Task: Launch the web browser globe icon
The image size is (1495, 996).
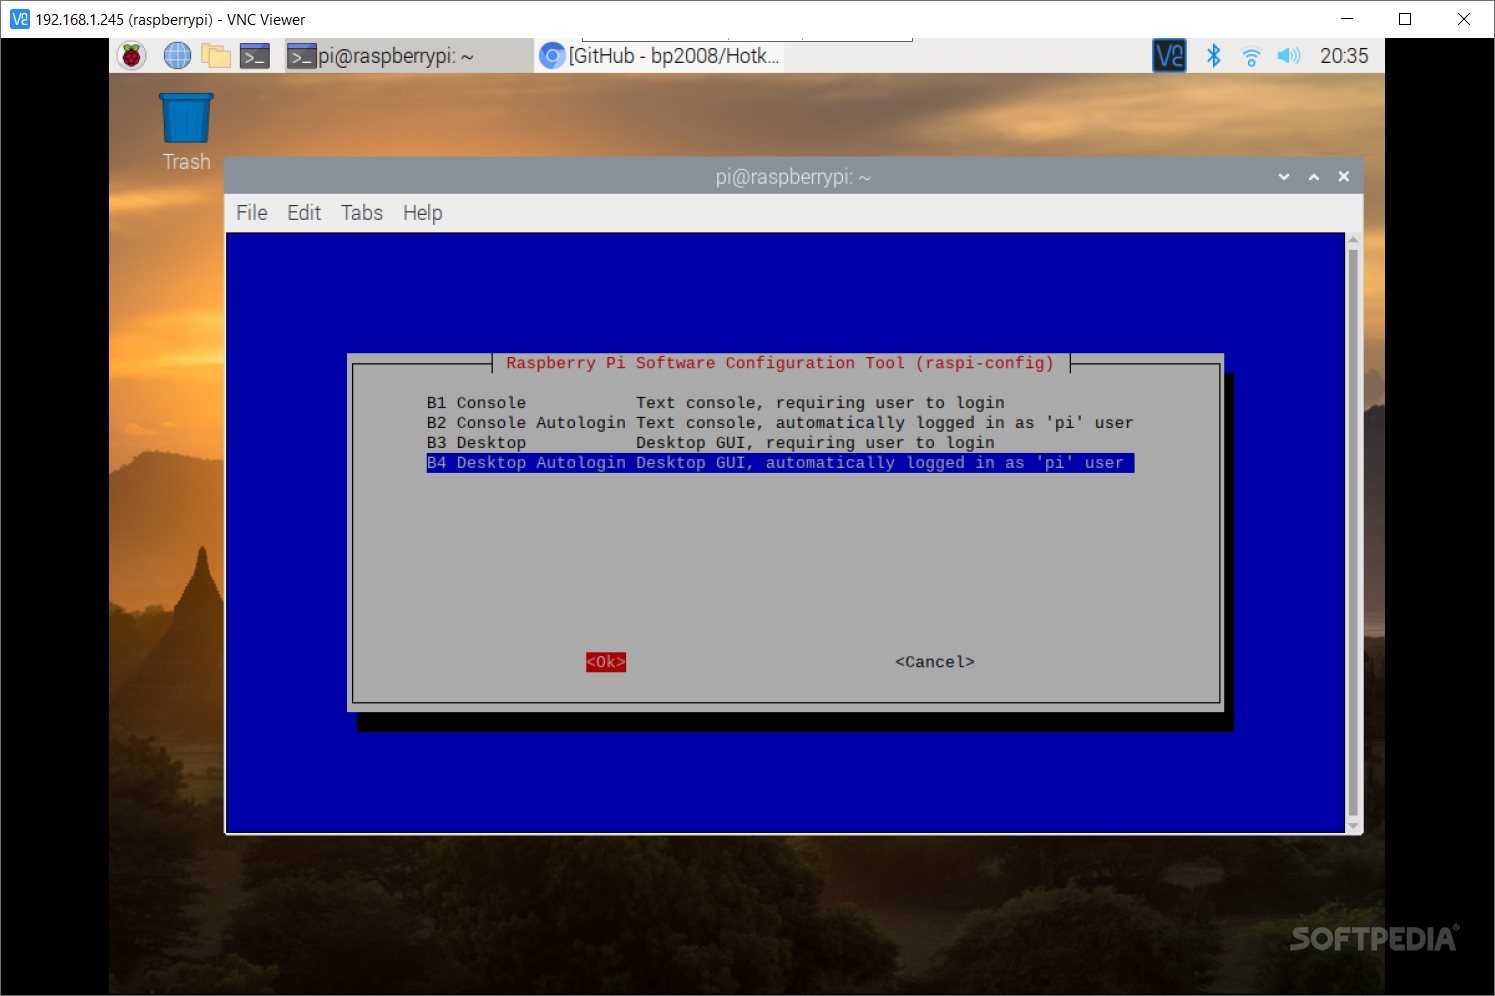Action: pyautogui.click(x=177, y=56)
